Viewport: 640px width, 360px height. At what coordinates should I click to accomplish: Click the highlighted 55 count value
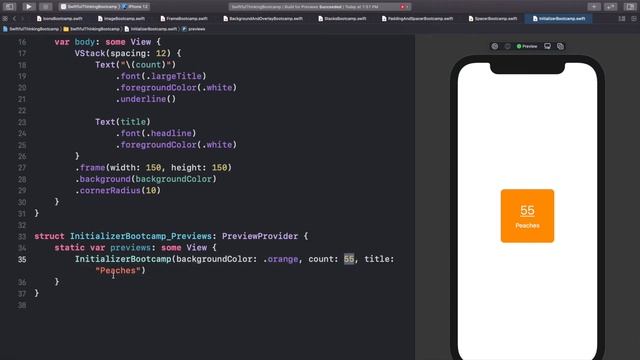coord(349,259)
